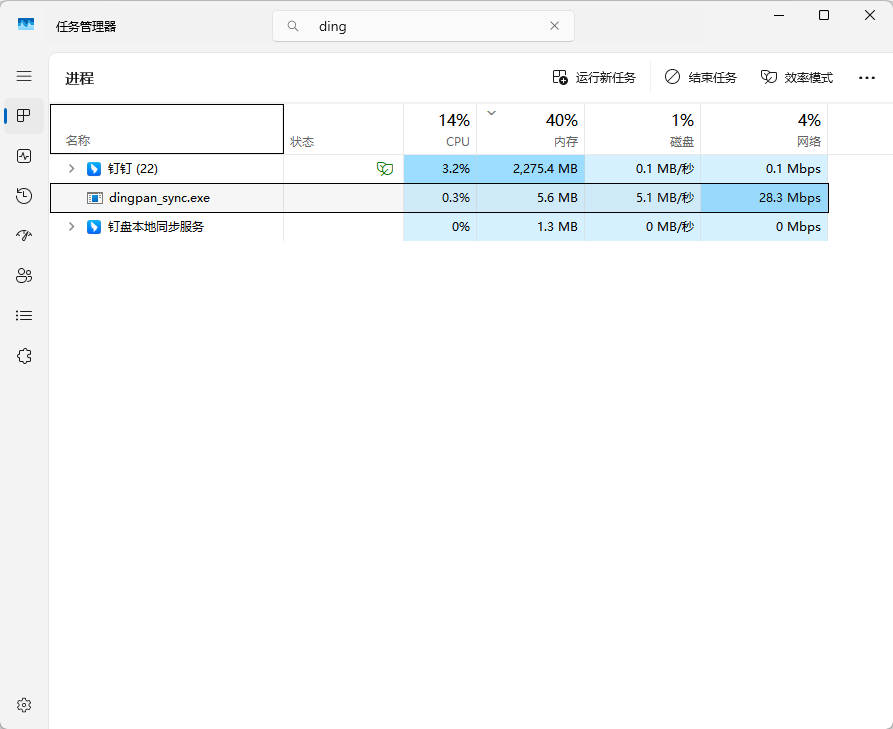Screen dimensions: 893x729
Task: Select the Processes page icon in sidebar
Action: coord(24,116)
